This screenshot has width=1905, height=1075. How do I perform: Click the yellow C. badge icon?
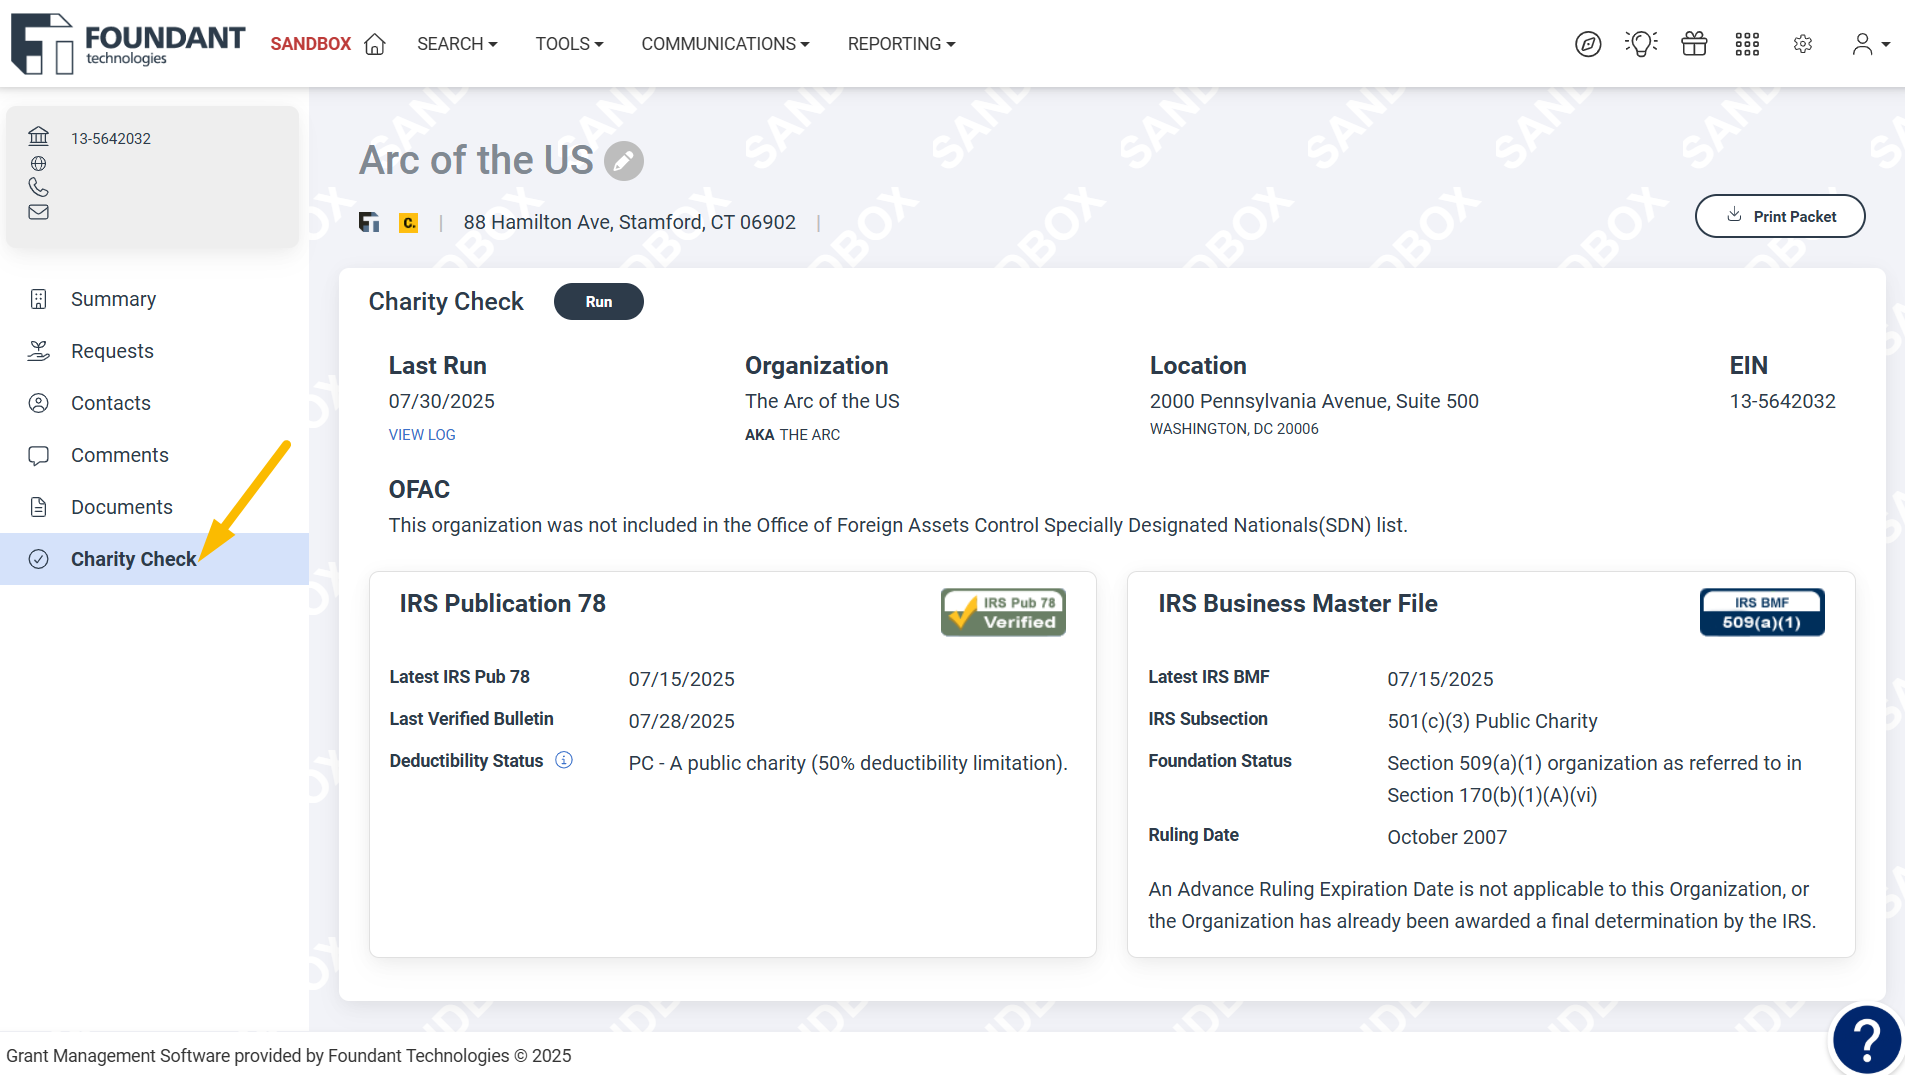(408, 223)
